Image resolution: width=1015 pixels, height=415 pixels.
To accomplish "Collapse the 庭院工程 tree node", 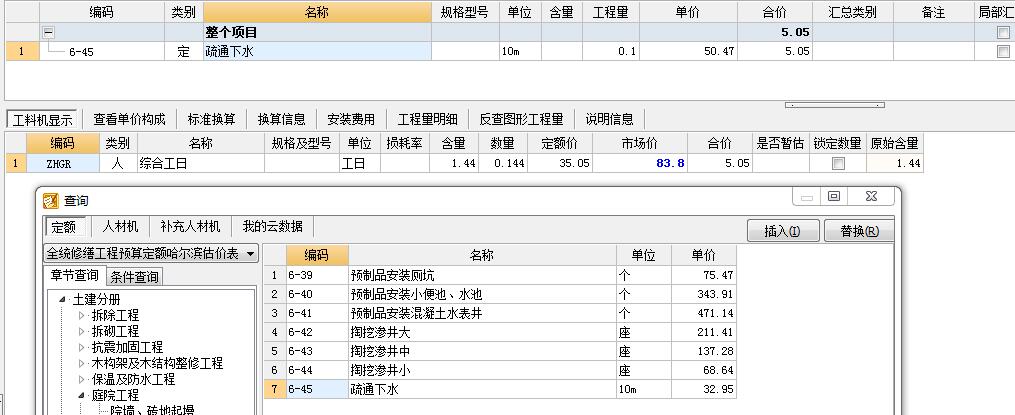I will pos(82,395).
